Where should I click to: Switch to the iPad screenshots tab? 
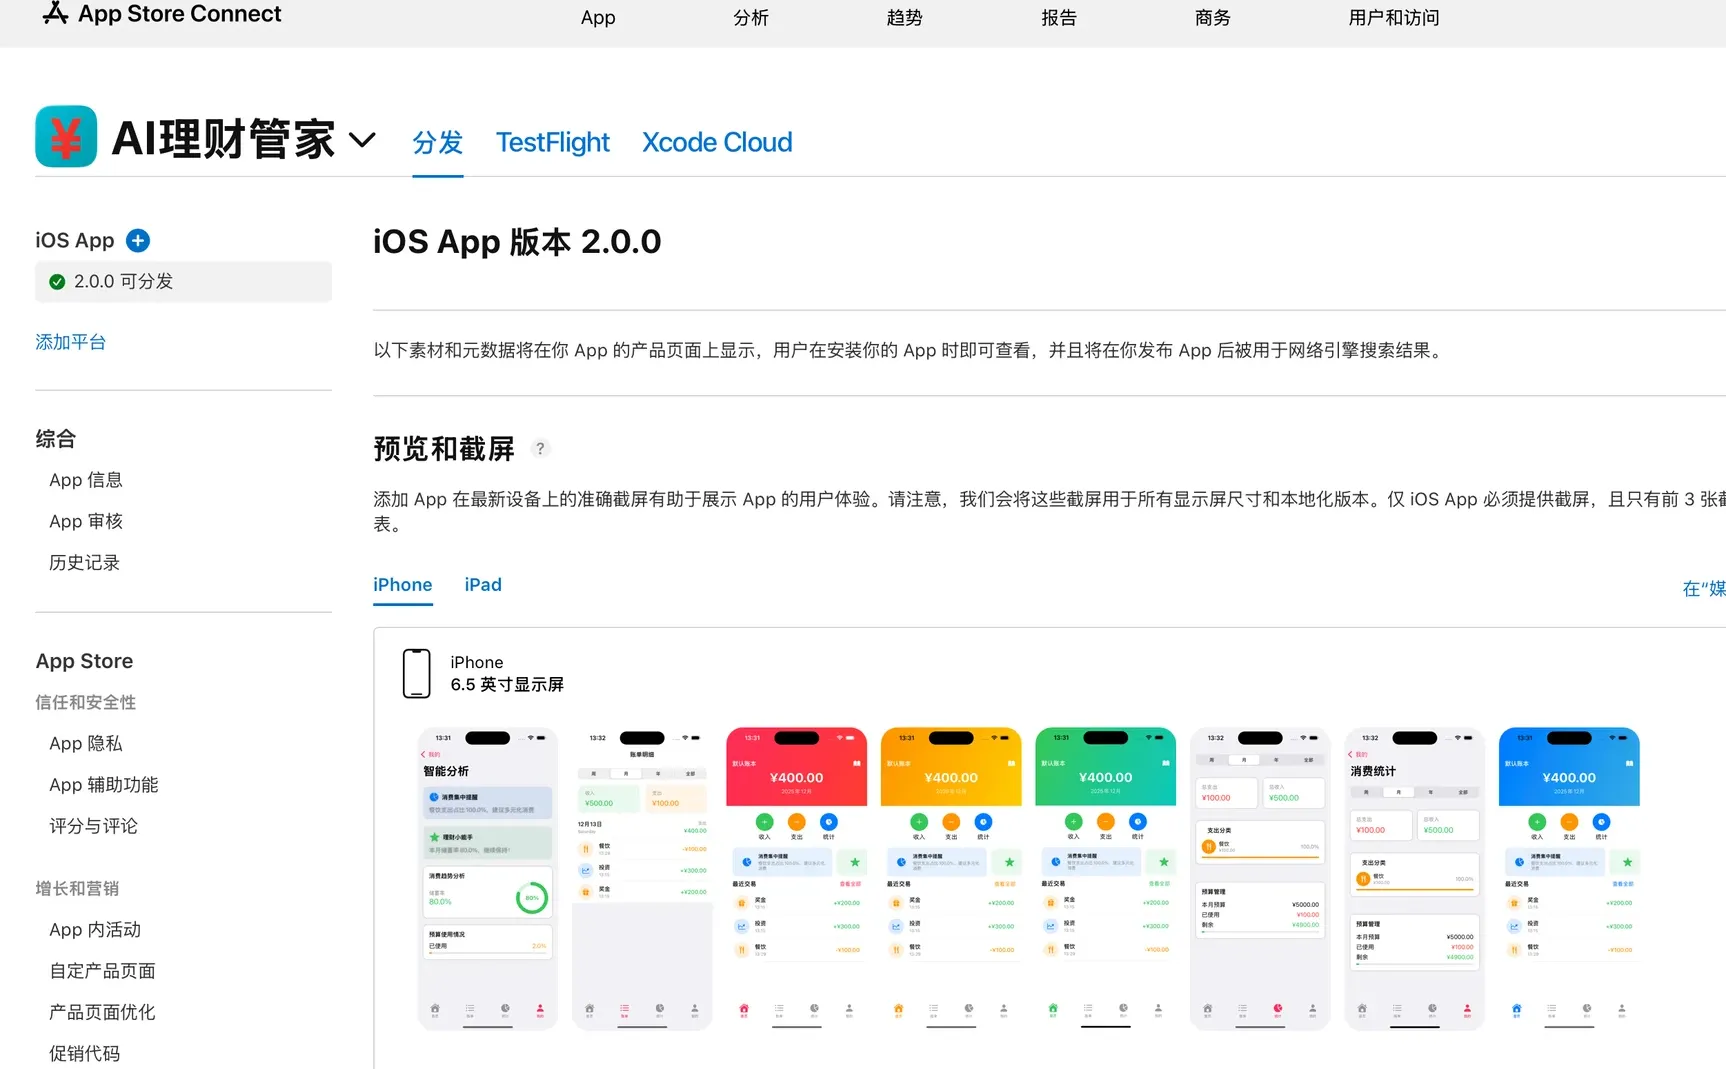[483, 584]
